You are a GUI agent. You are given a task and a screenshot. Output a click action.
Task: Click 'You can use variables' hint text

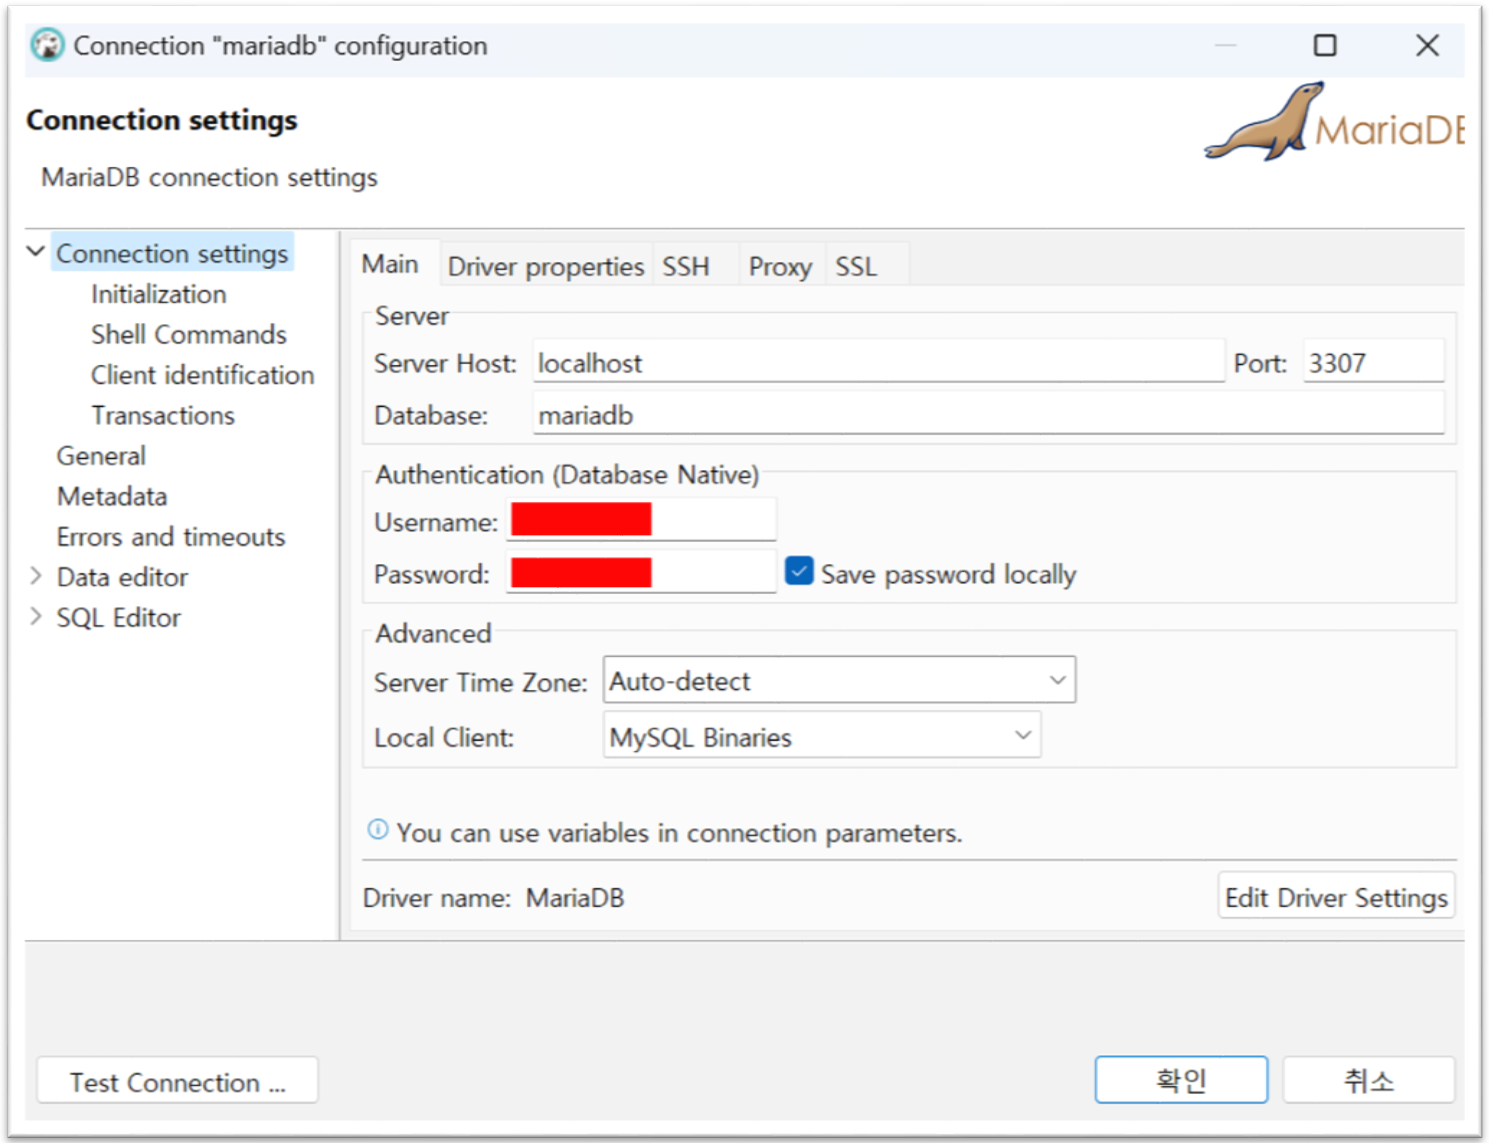(x=679, y=832)
